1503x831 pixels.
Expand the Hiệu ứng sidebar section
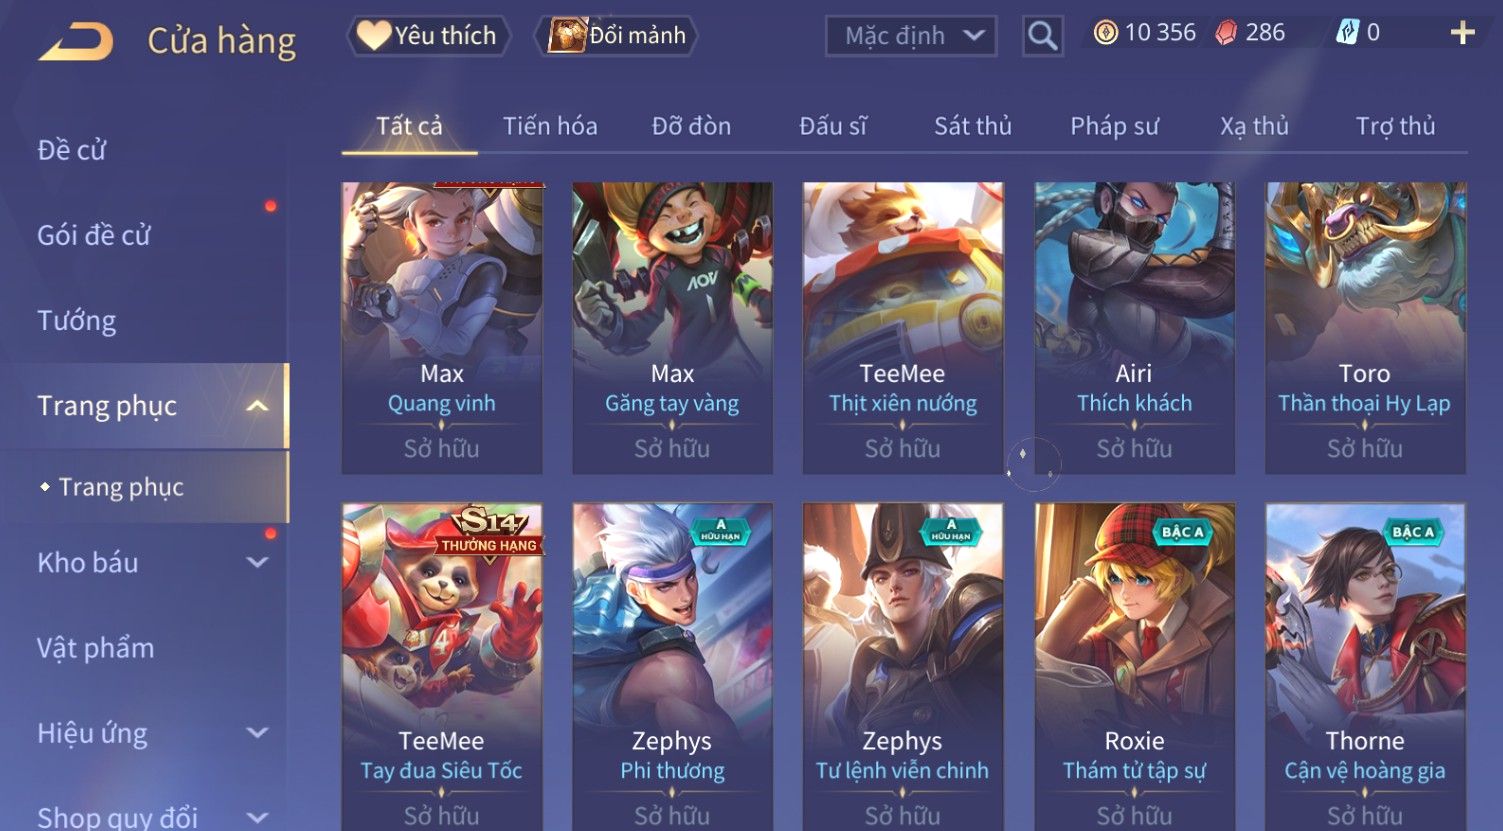[257, 732]
